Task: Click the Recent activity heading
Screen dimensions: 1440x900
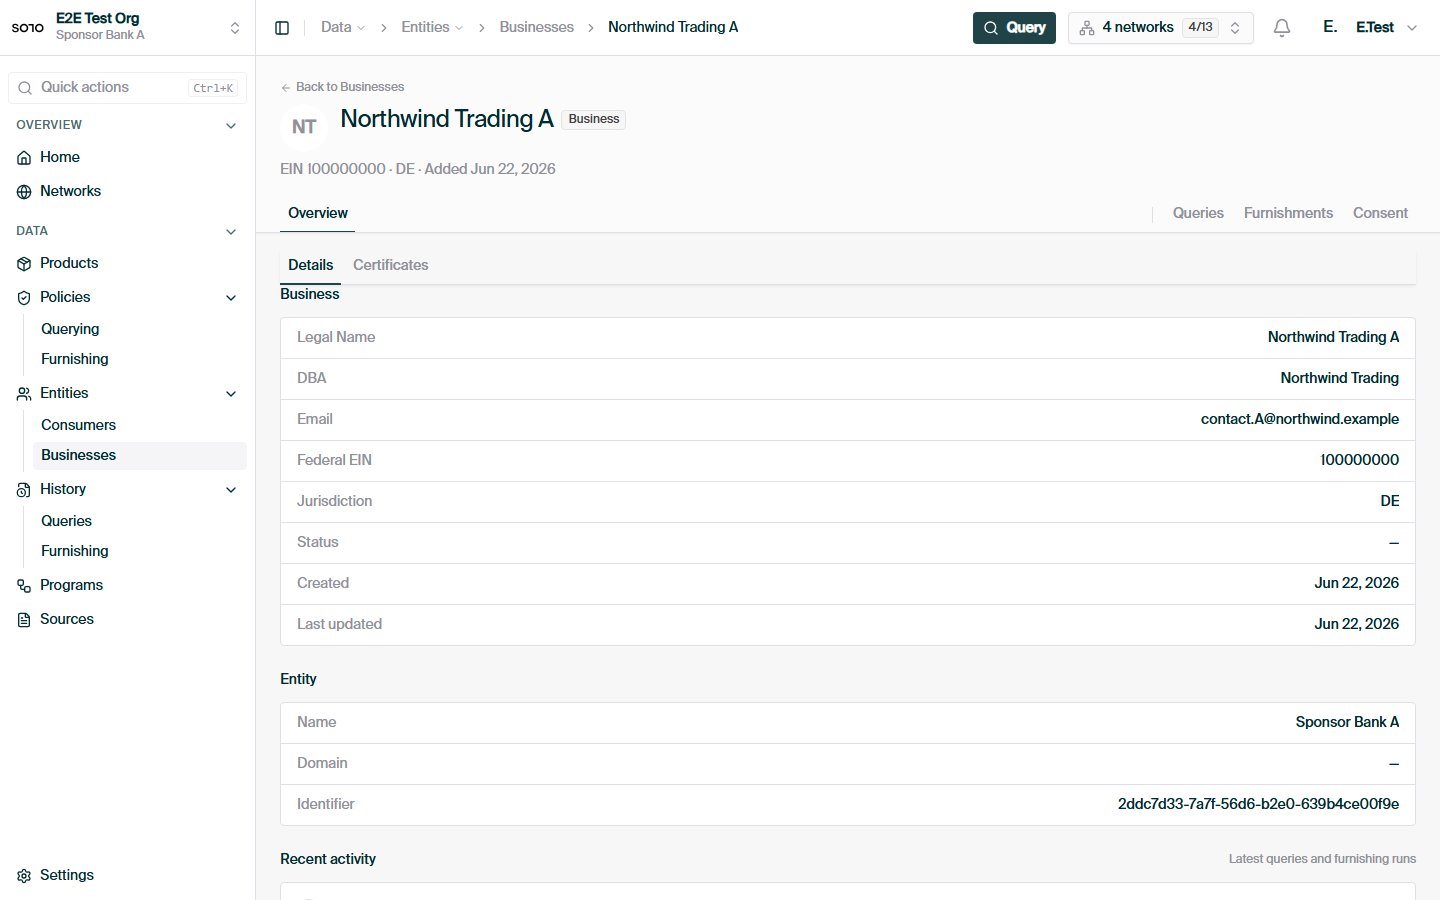Action: coord(328,859)
